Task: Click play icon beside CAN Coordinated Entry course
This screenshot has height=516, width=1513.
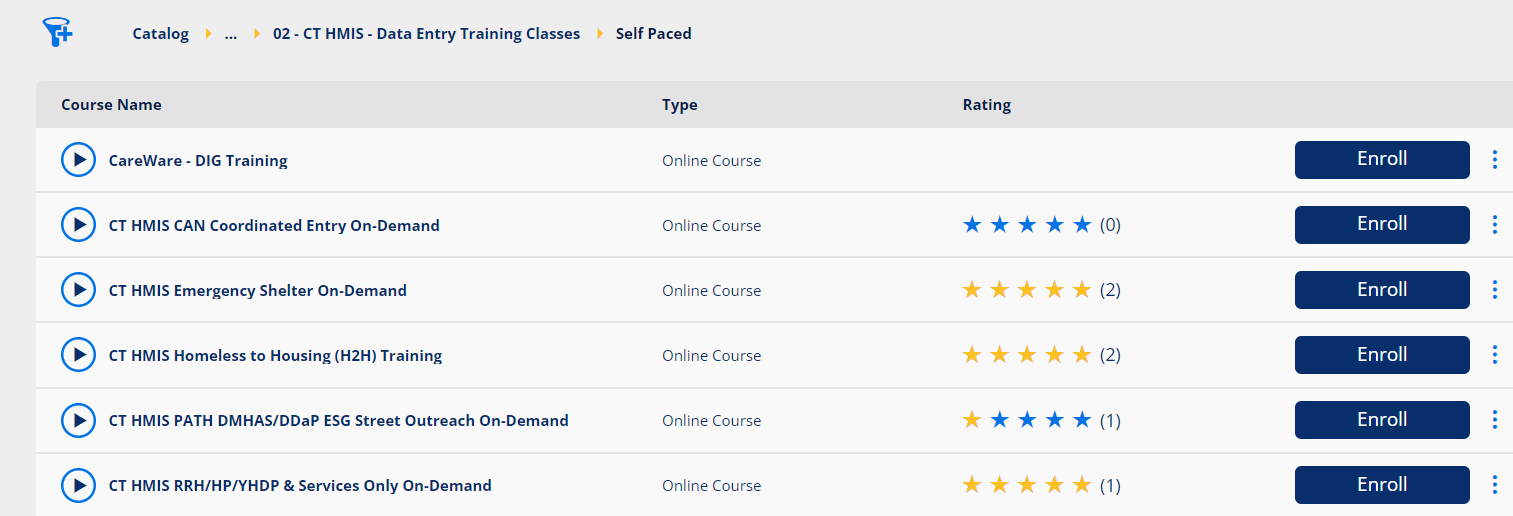Action: pos(78,225)
